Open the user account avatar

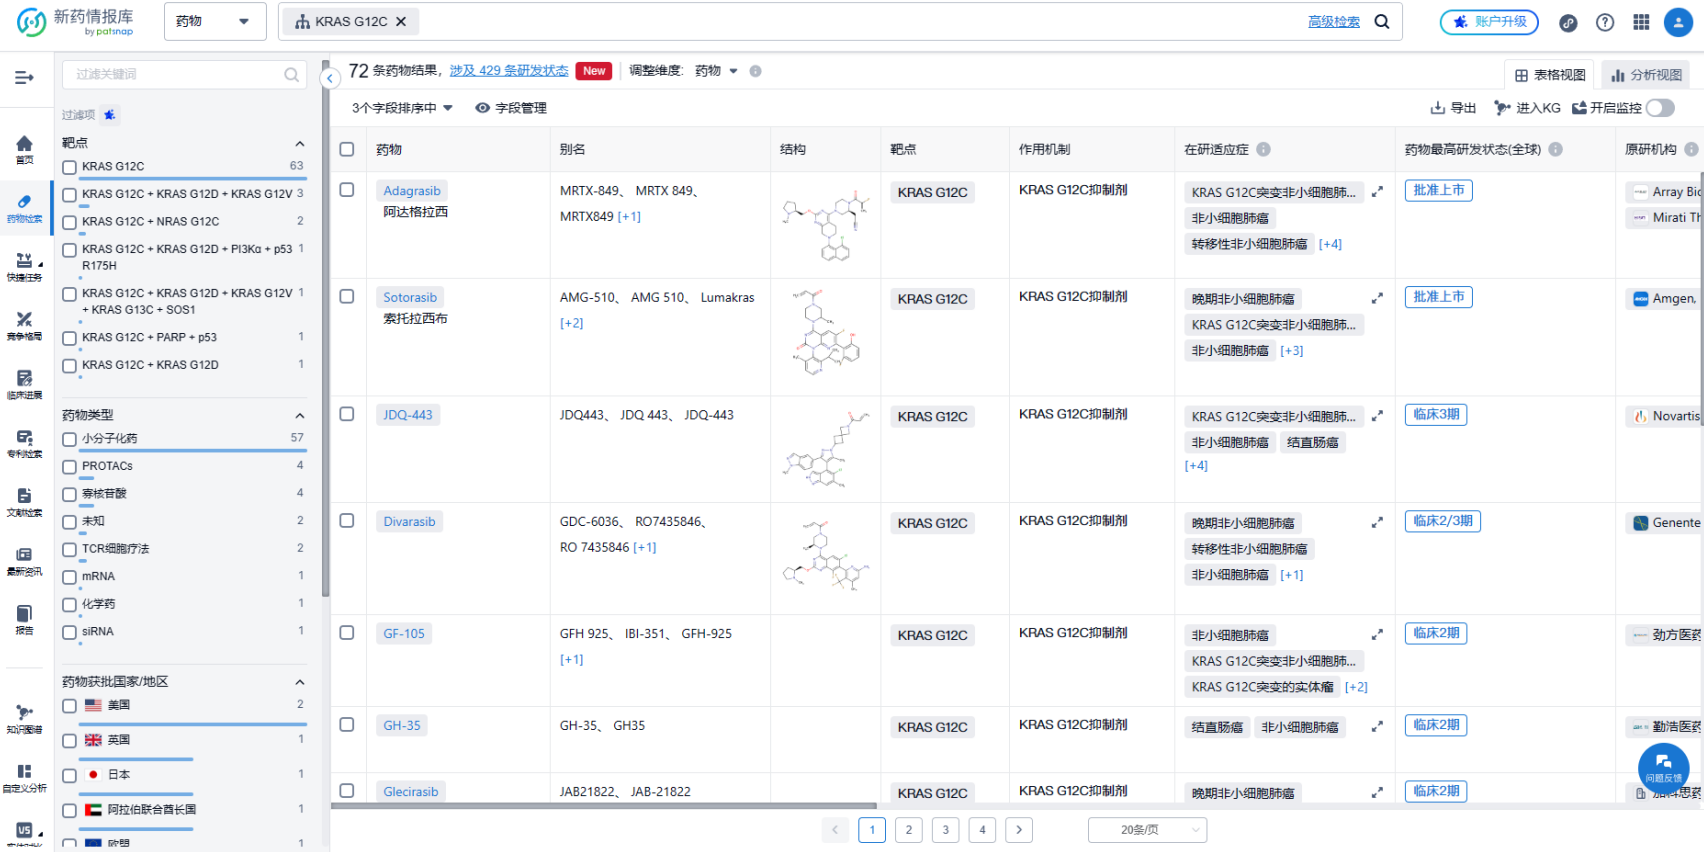1678,22
